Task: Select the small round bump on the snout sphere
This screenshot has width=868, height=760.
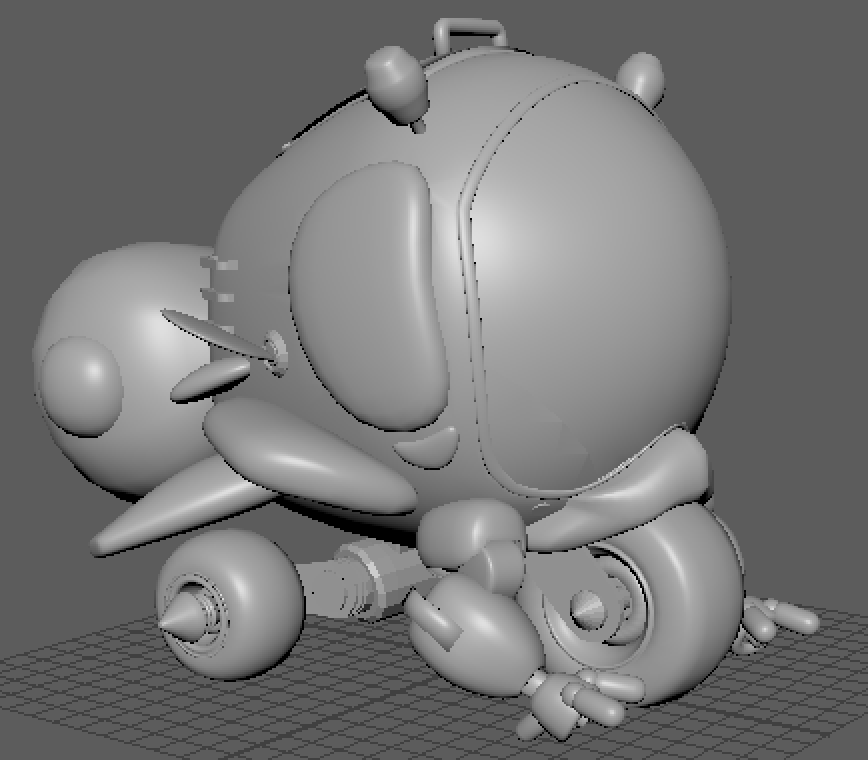Action: click(82, 385)
